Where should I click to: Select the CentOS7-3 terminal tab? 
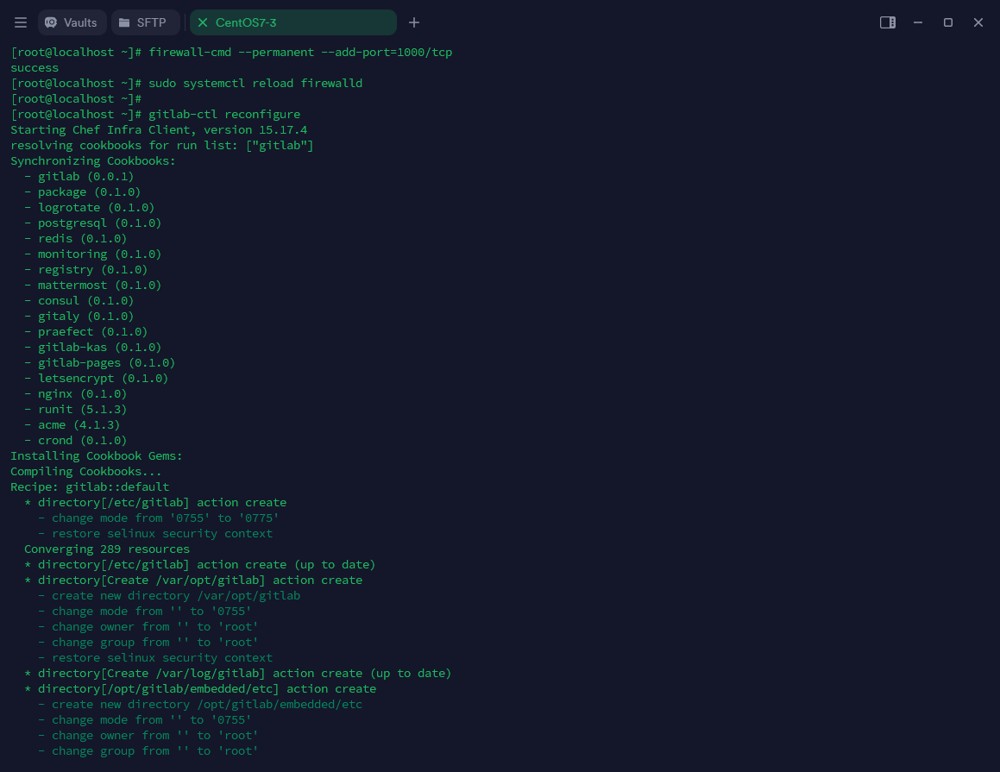[293, 23]
